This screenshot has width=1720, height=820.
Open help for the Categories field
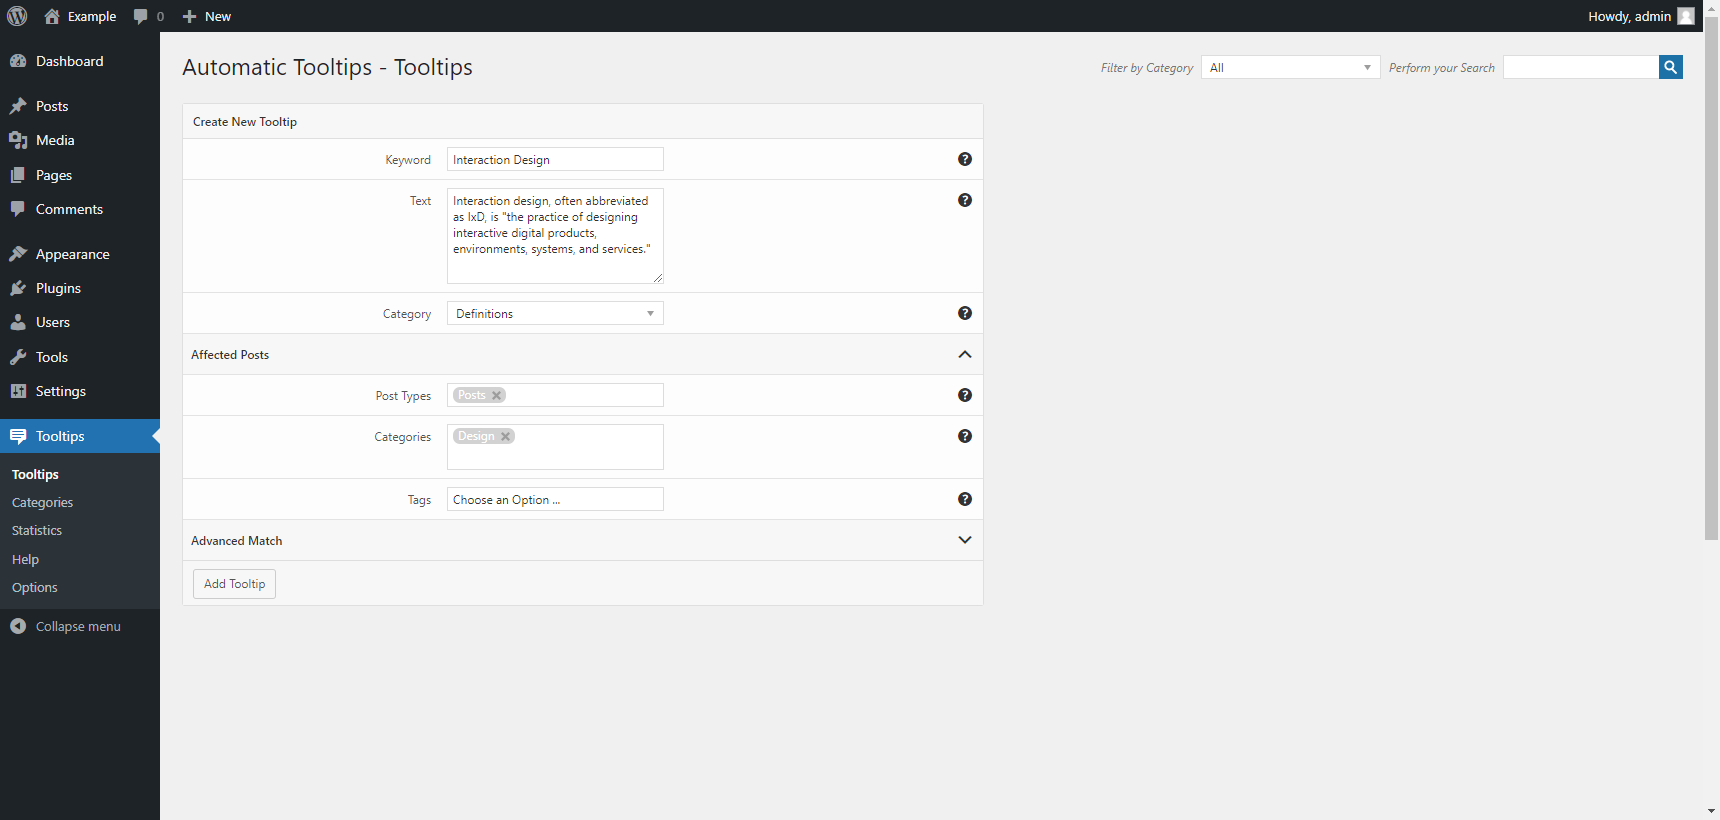pos(965,436)
